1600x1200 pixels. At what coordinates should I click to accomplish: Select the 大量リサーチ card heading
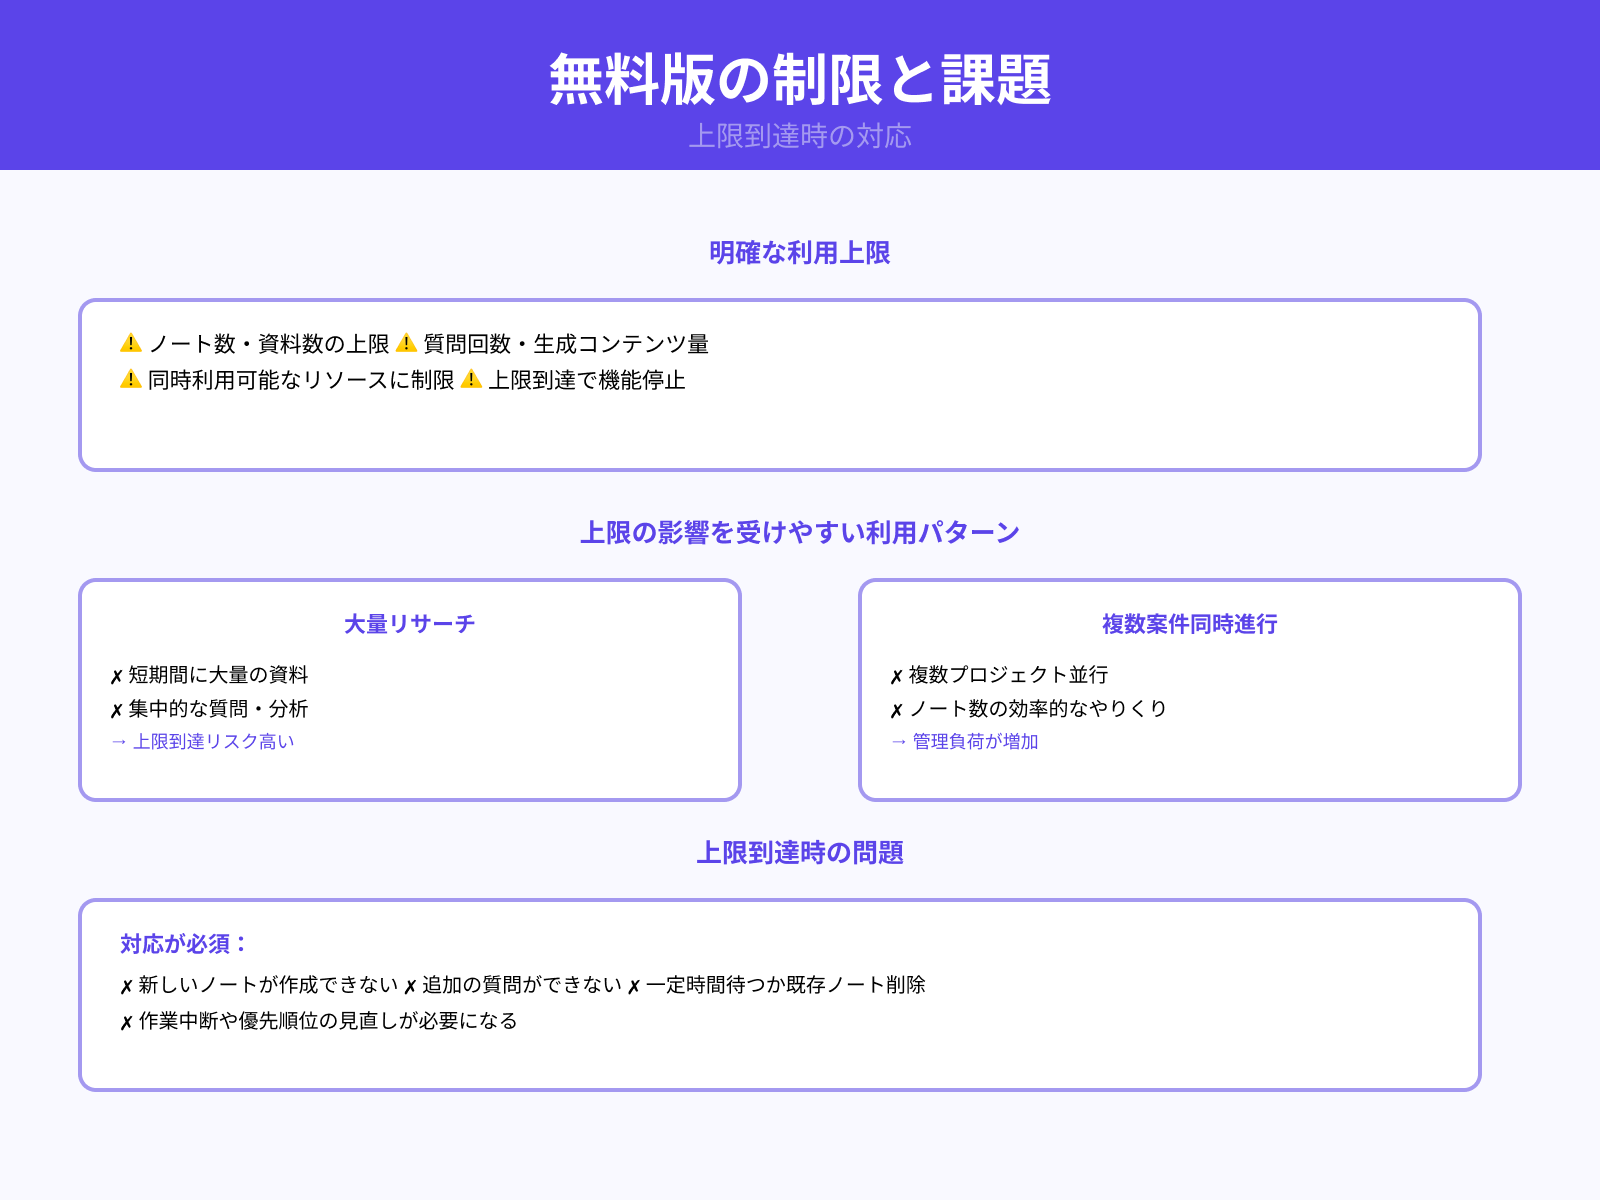click(410, 623)
